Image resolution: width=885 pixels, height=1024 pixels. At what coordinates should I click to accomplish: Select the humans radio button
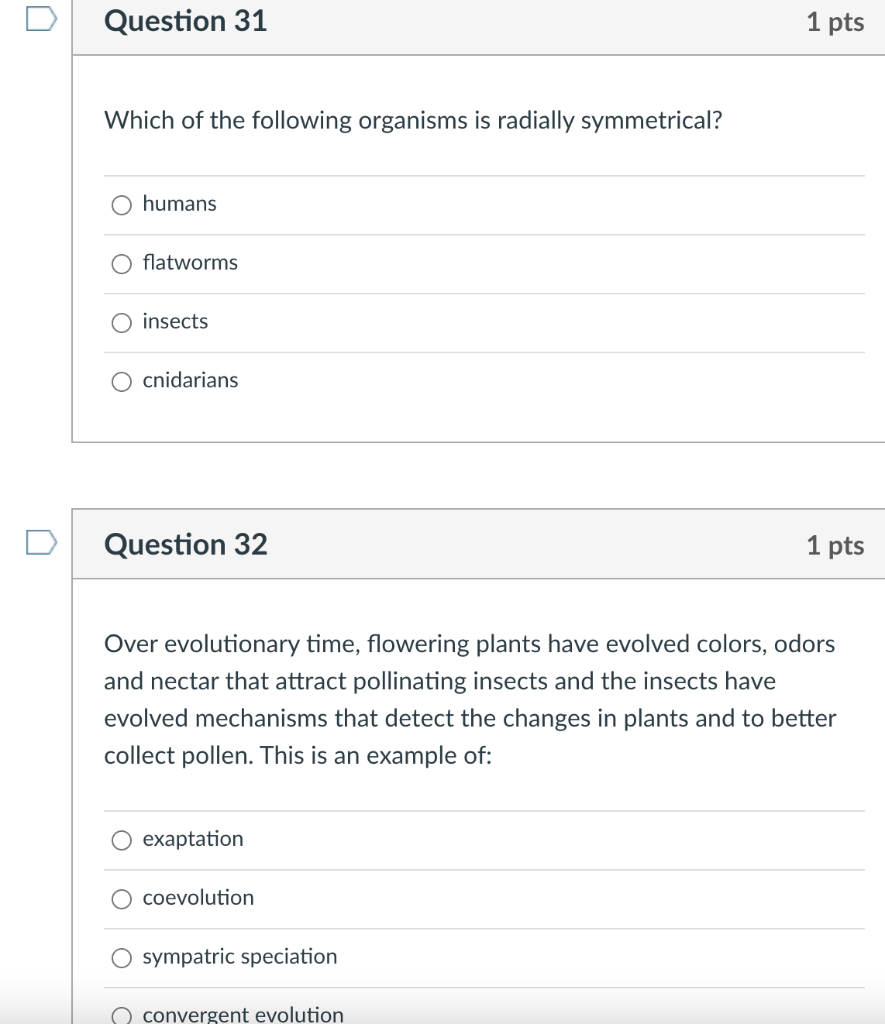[x=122, y=205]
